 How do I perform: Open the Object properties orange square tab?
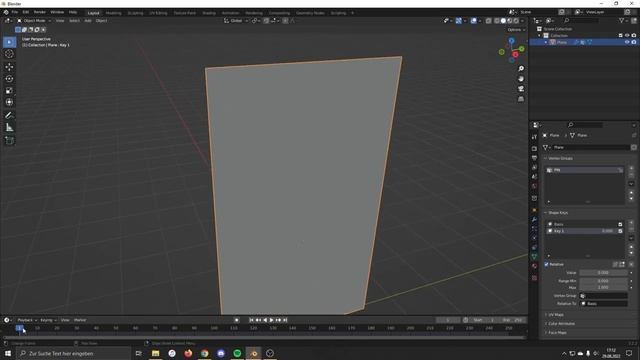(534, 210)
